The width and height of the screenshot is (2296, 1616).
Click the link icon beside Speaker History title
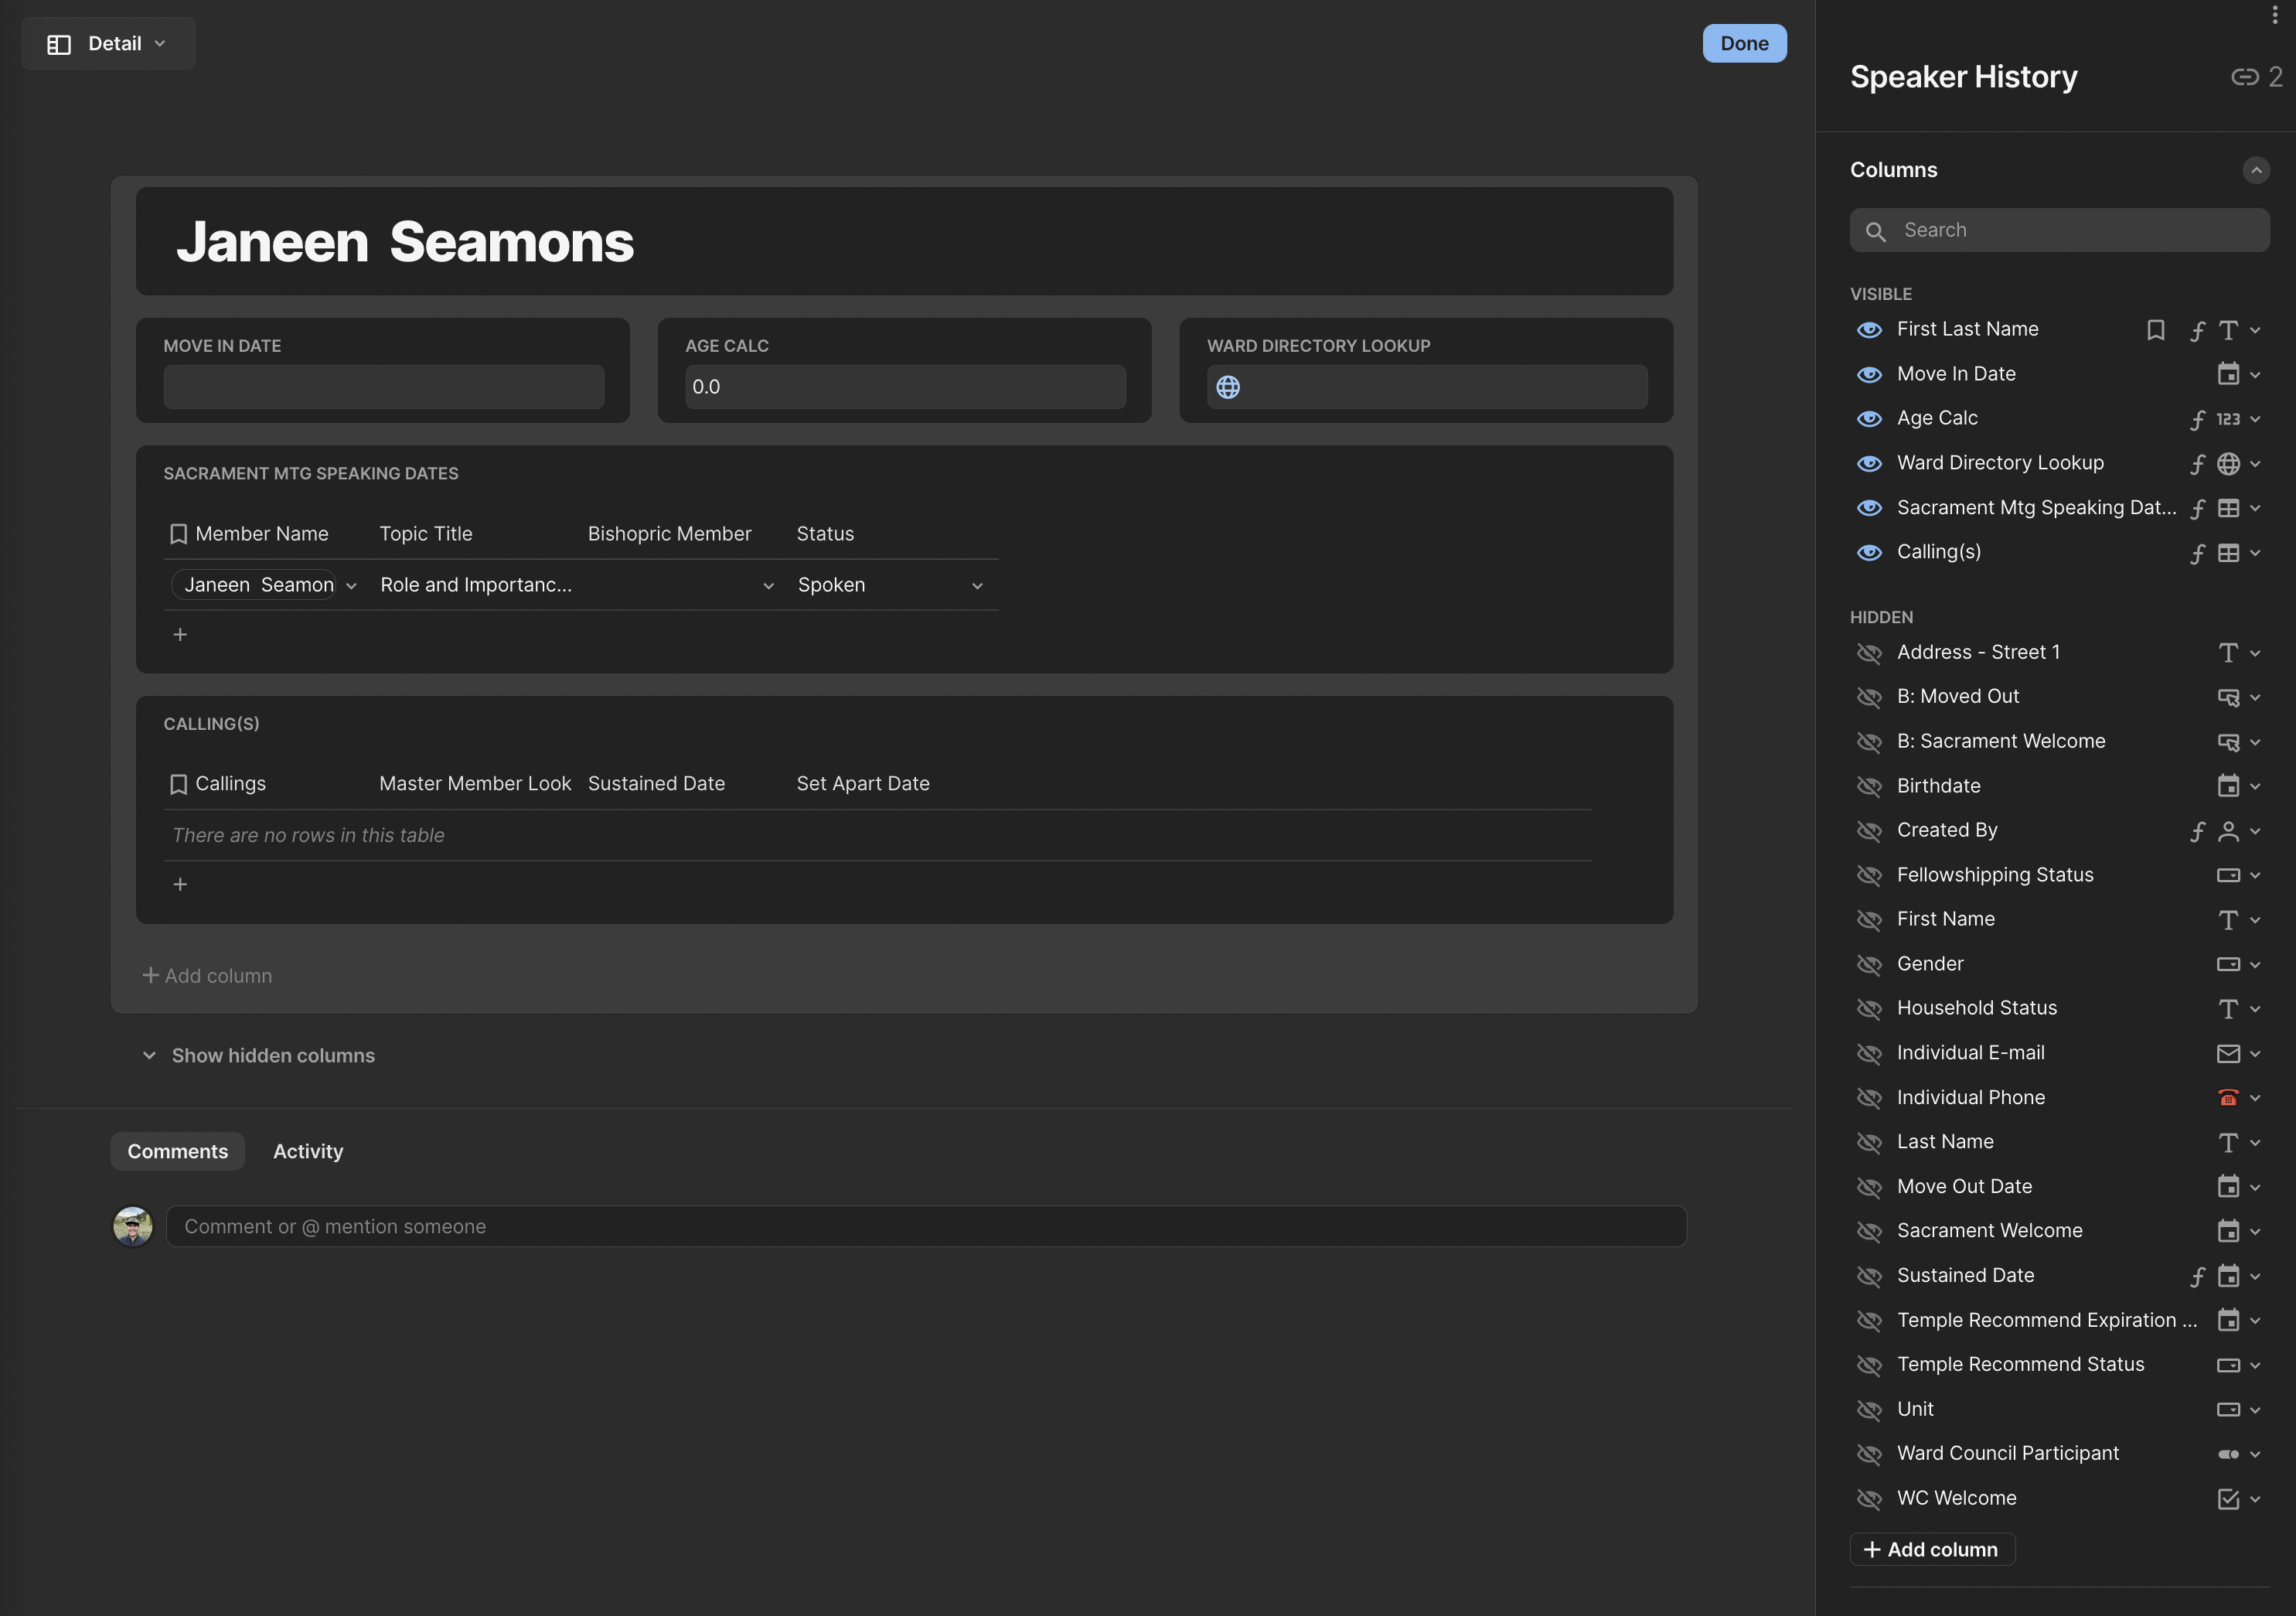coord(2244,77)
